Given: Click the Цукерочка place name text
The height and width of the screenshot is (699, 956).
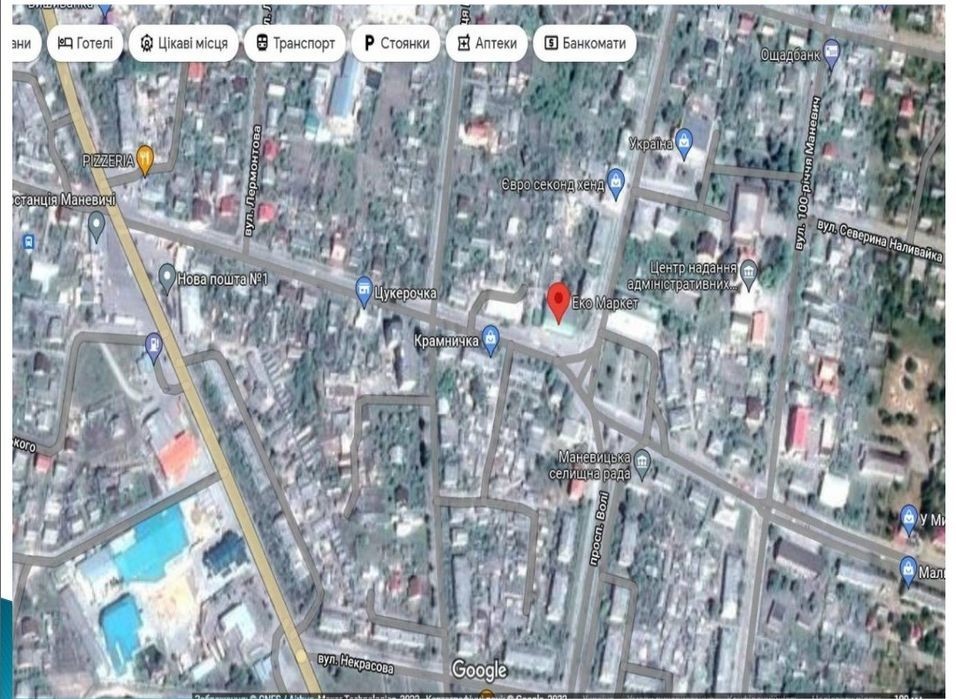Looking at the screenshot, I should [x=405, y=293].
